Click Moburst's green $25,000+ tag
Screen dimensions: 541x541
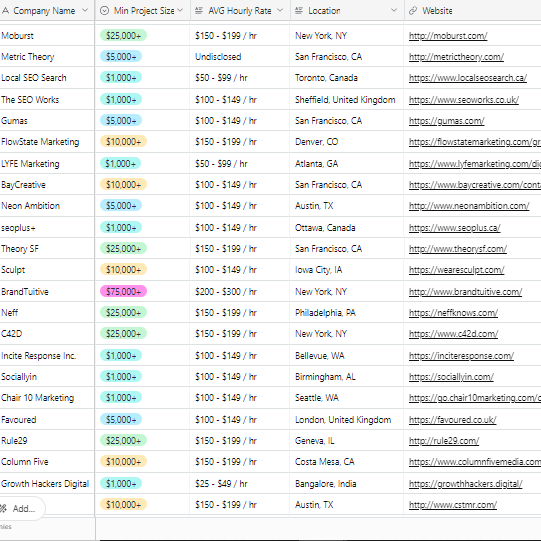point(124,36)
